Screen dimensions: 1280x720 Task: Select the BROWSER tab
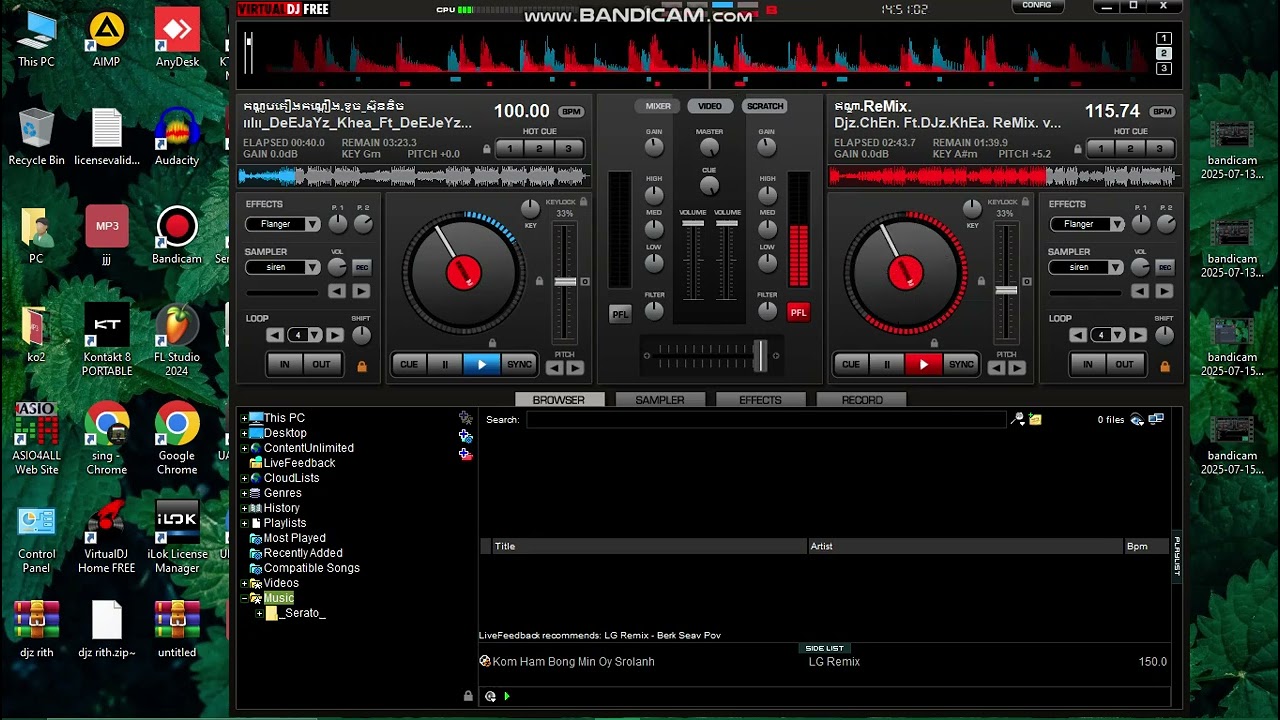[559, 400]
